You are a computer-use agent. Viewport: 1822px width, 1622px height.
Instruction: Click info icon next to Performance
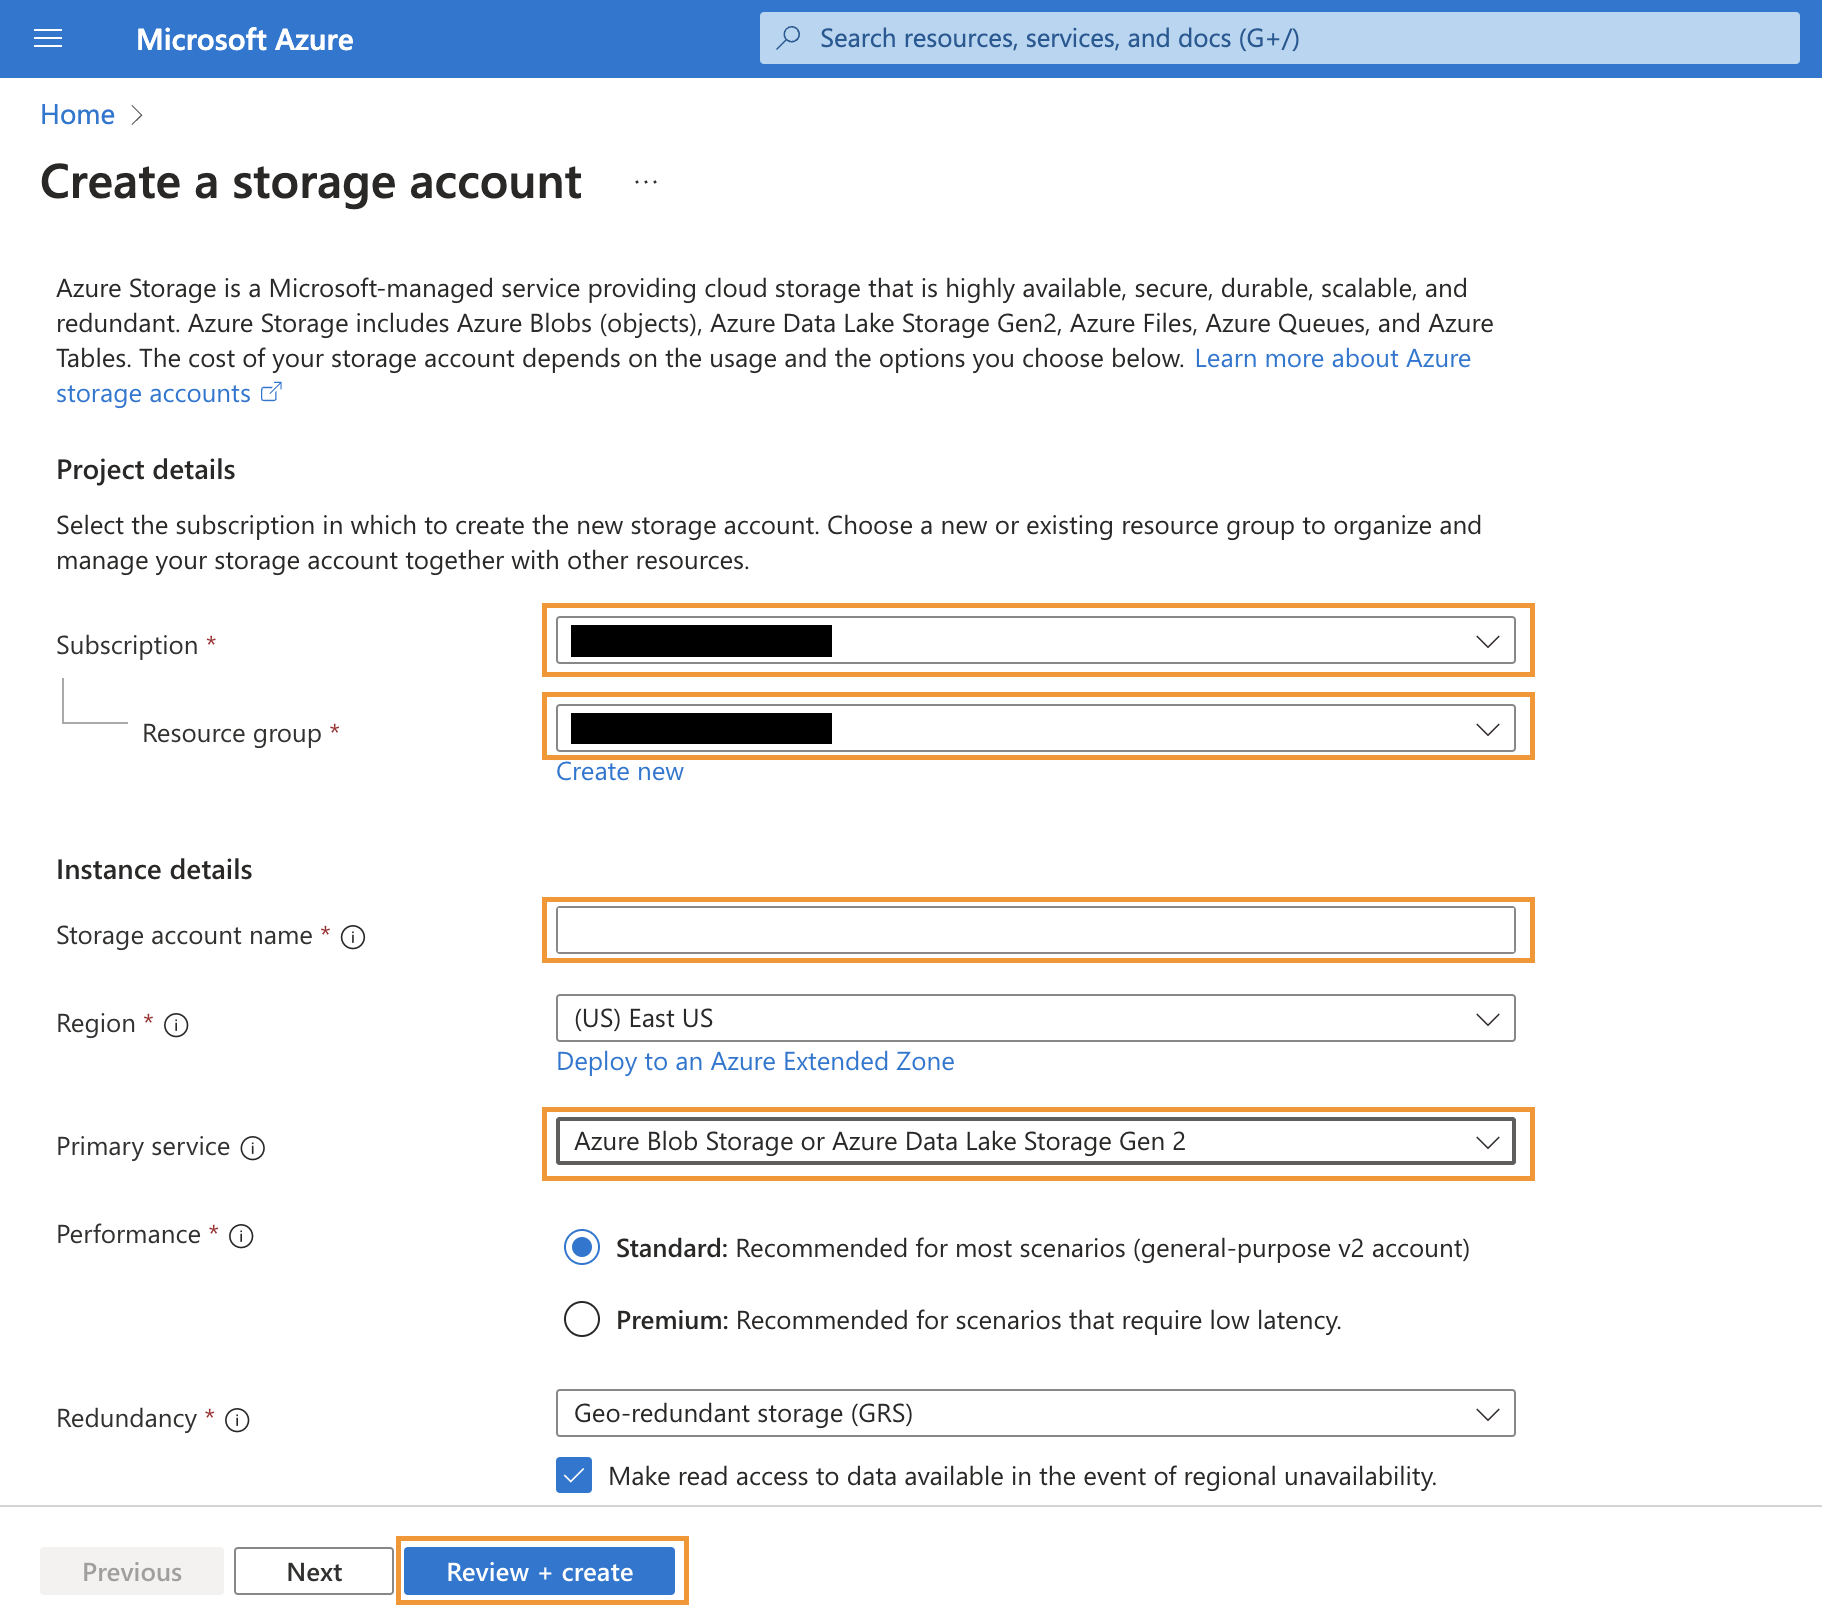(x=241, y=1236)
